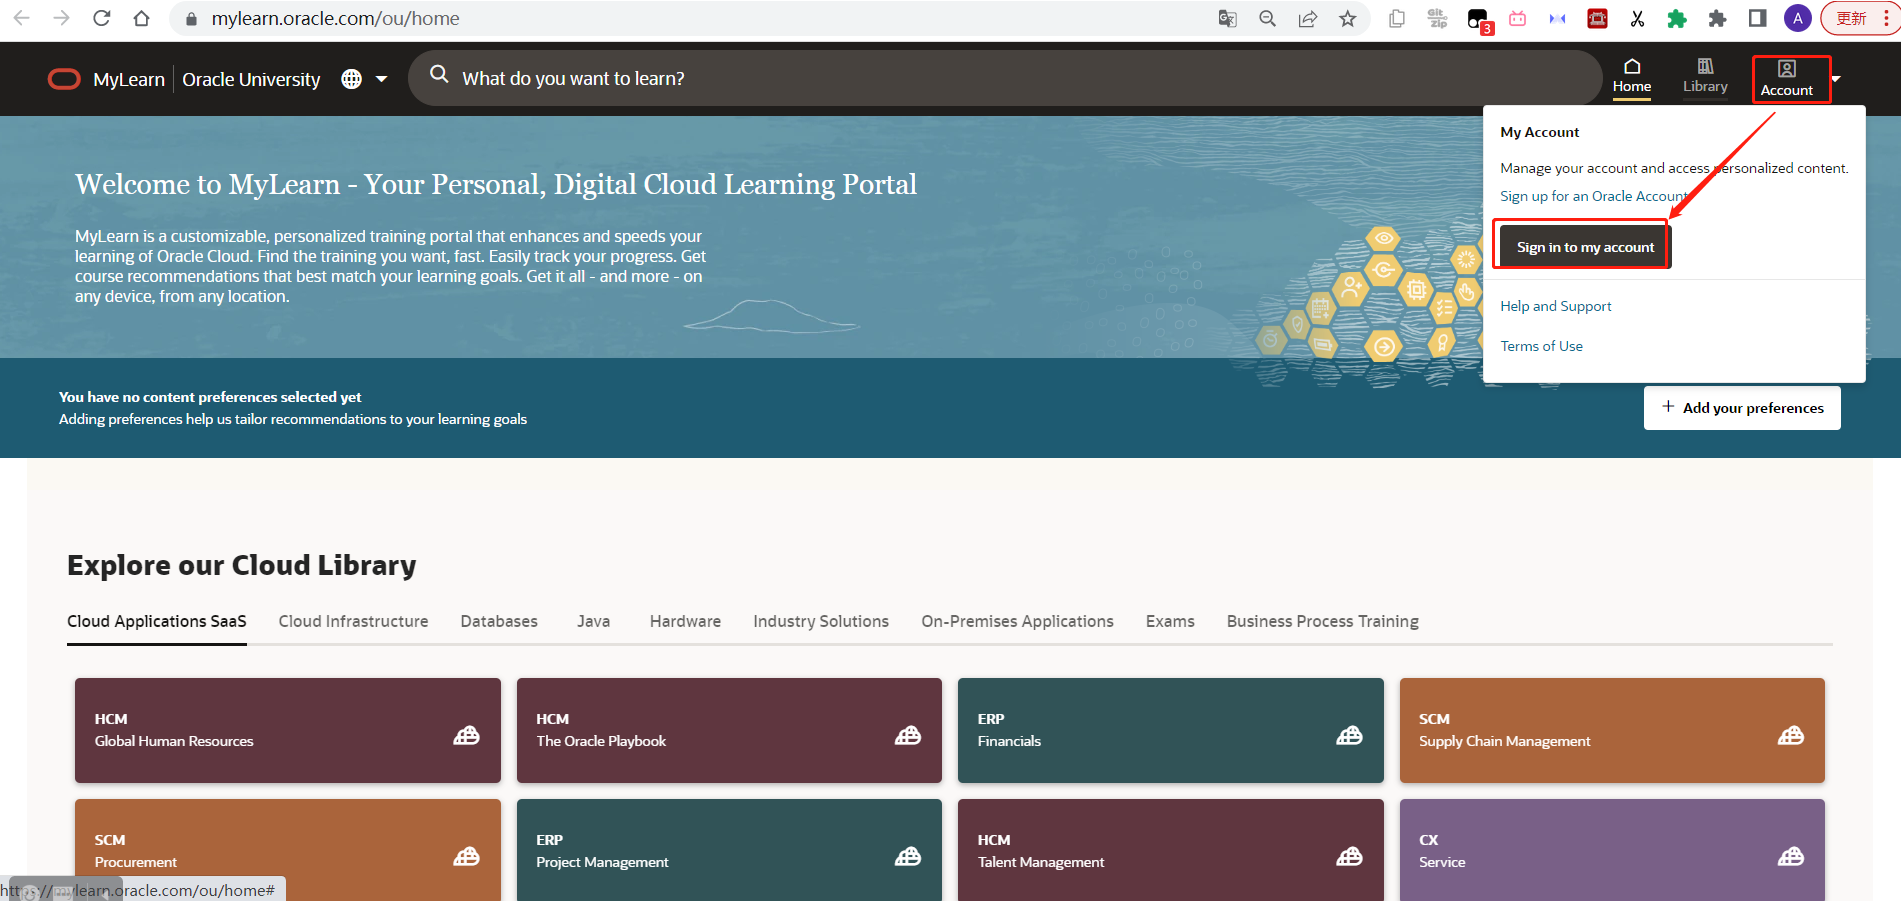Open the Business Process Training tab
1901x901 pixels.
[x=1323, y=621]
